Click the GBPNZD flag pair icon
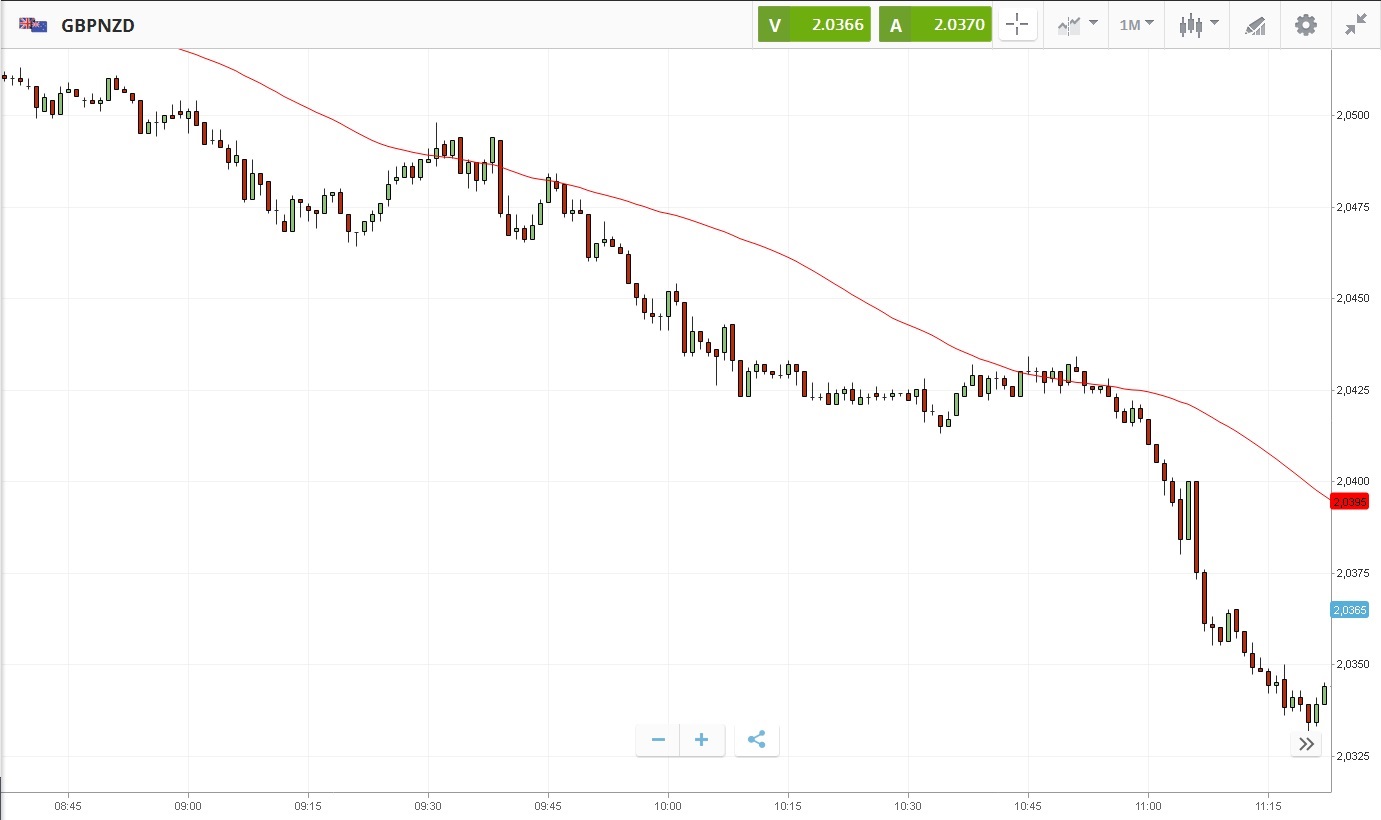1381x820 pixels. (x=33, y=25)
